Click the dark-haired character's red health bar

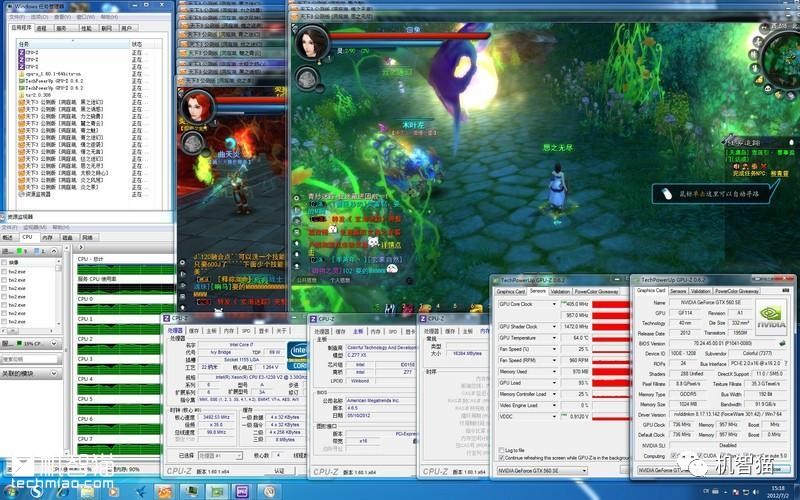click(411, 36)
